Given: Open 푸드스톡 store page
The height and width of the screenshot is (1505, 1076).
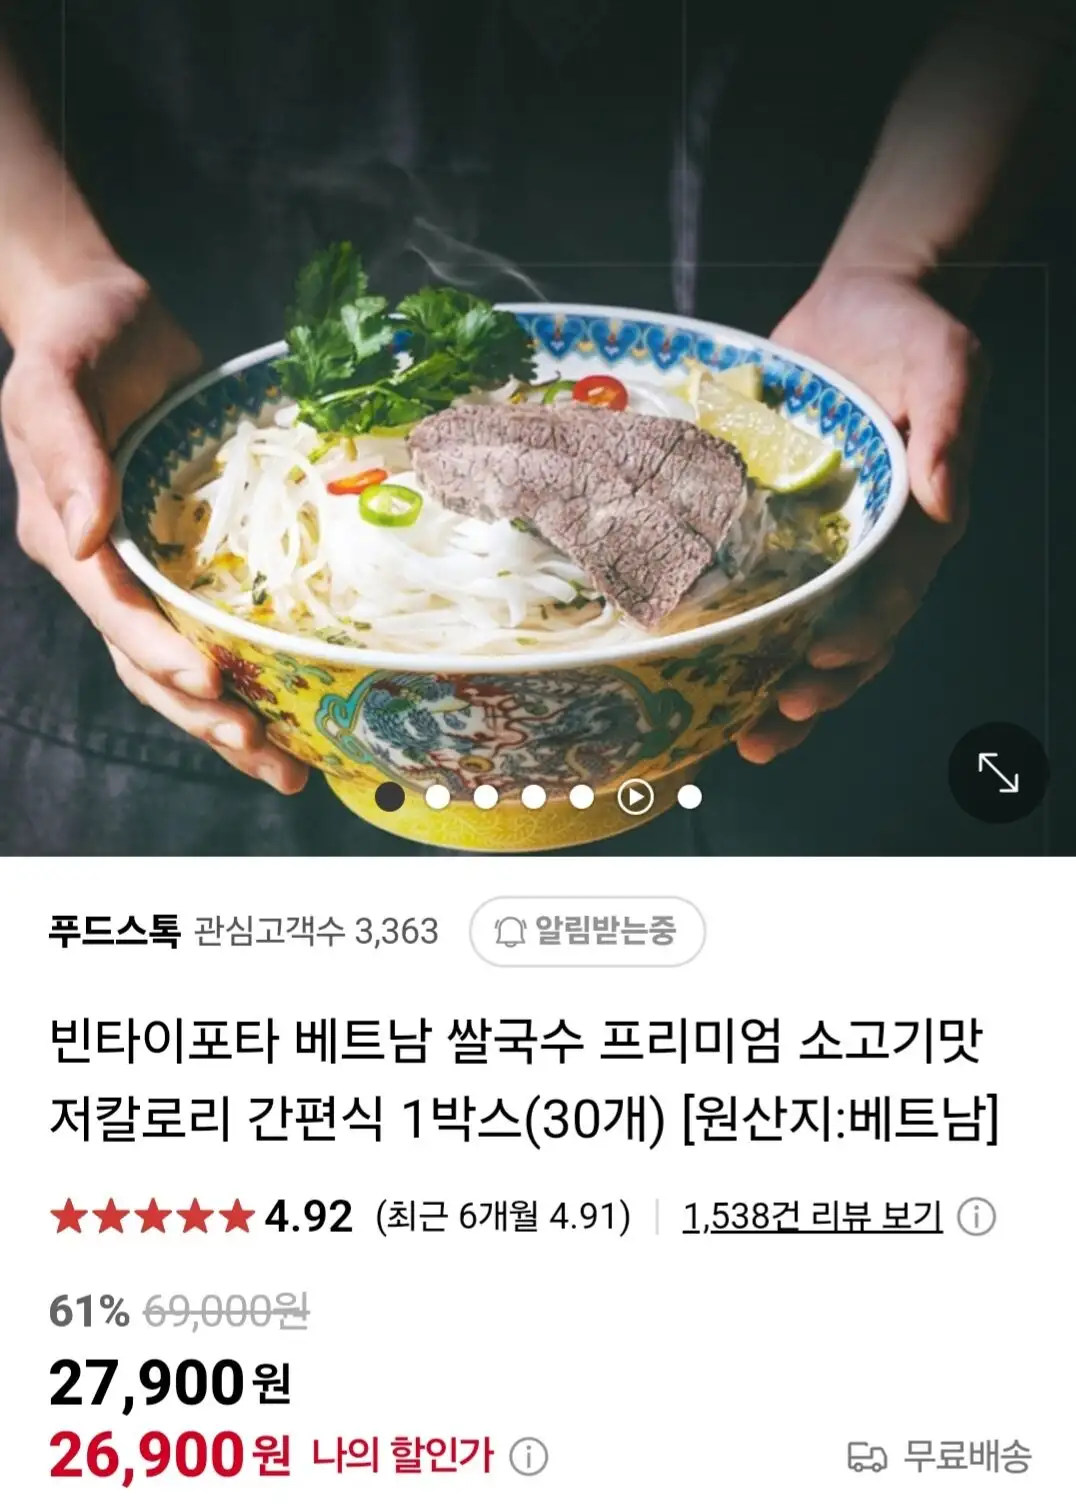Looking at the screenshot, I should (114, 932).
